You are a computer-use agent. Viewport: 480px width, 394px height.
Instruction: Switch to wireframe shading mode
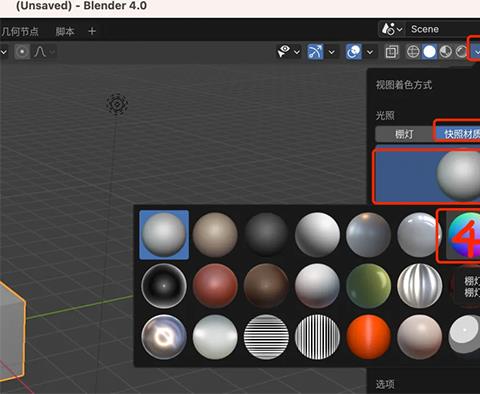point(413,52)
